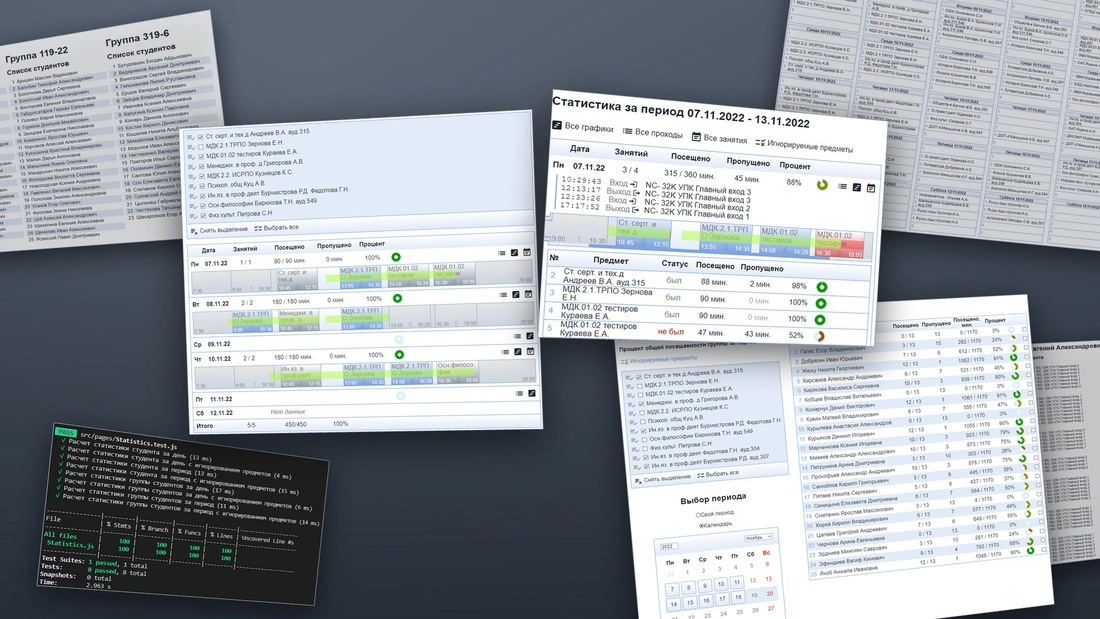
Task: Select day 15 in the November calendar
Action: click(x=690, y=602)
